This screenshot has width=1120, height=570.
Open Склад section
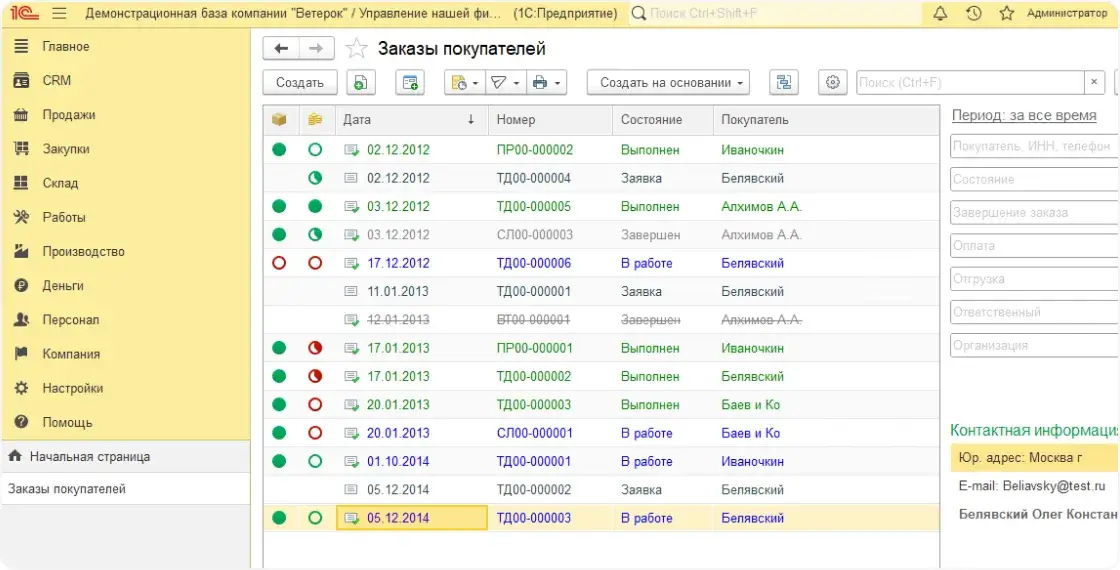(x=60, y=184)
